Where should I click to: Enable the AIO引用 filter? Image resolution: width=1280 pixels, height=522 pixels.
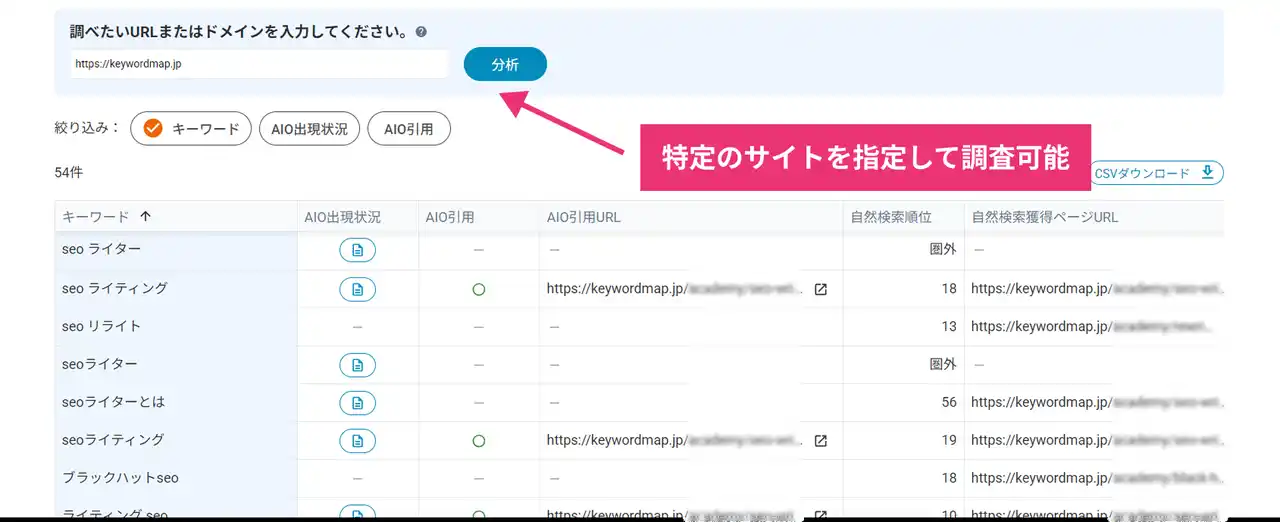click(x=409, y=129)
